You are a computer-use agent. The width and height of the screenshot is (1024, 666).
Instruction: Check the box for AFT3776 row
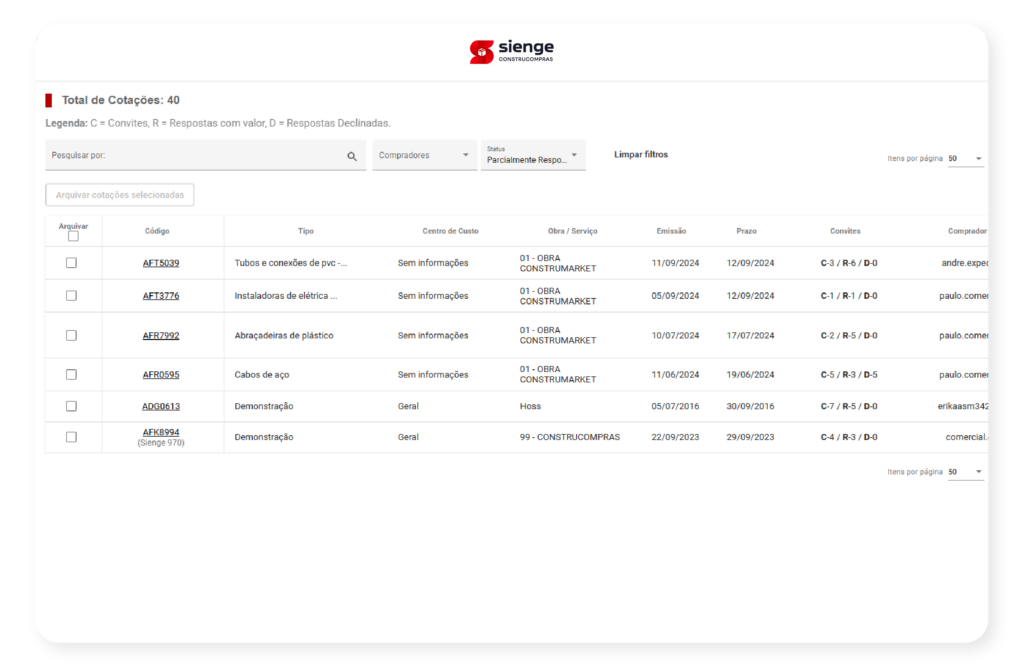click(x=71, y=296)
